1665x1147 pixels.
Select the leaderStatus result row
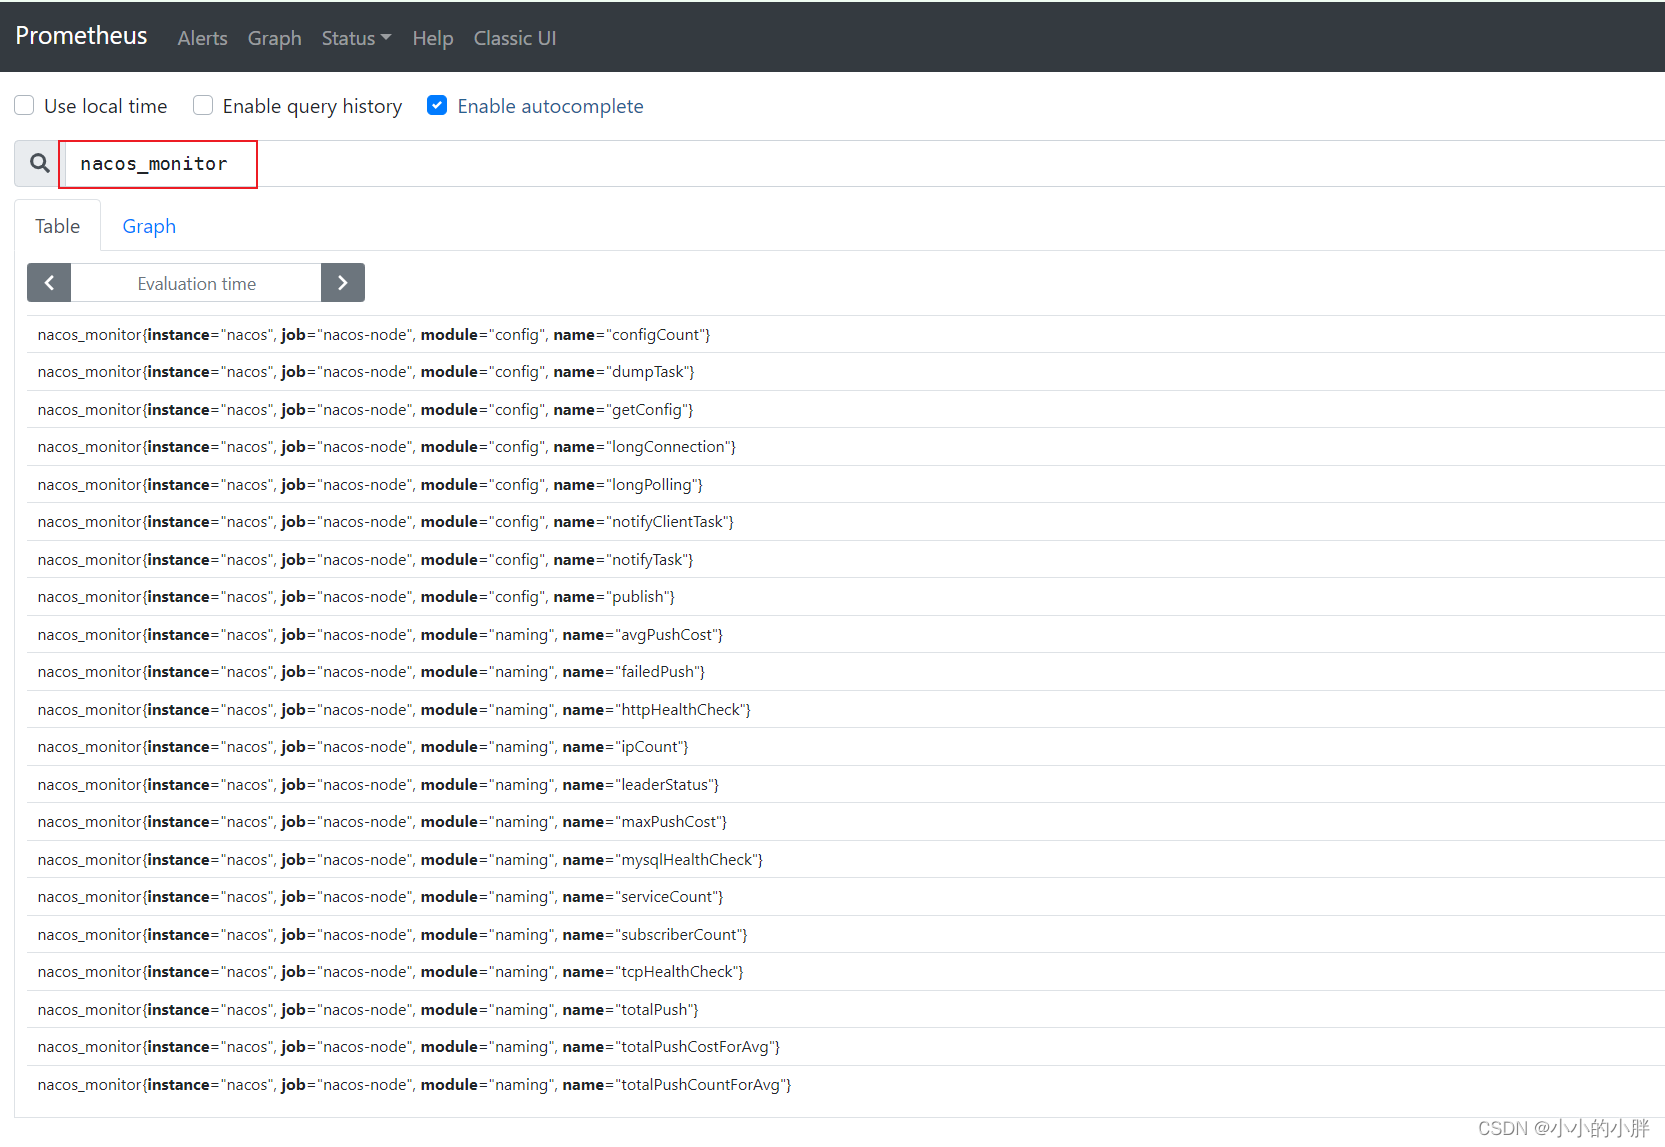point(846,785)
